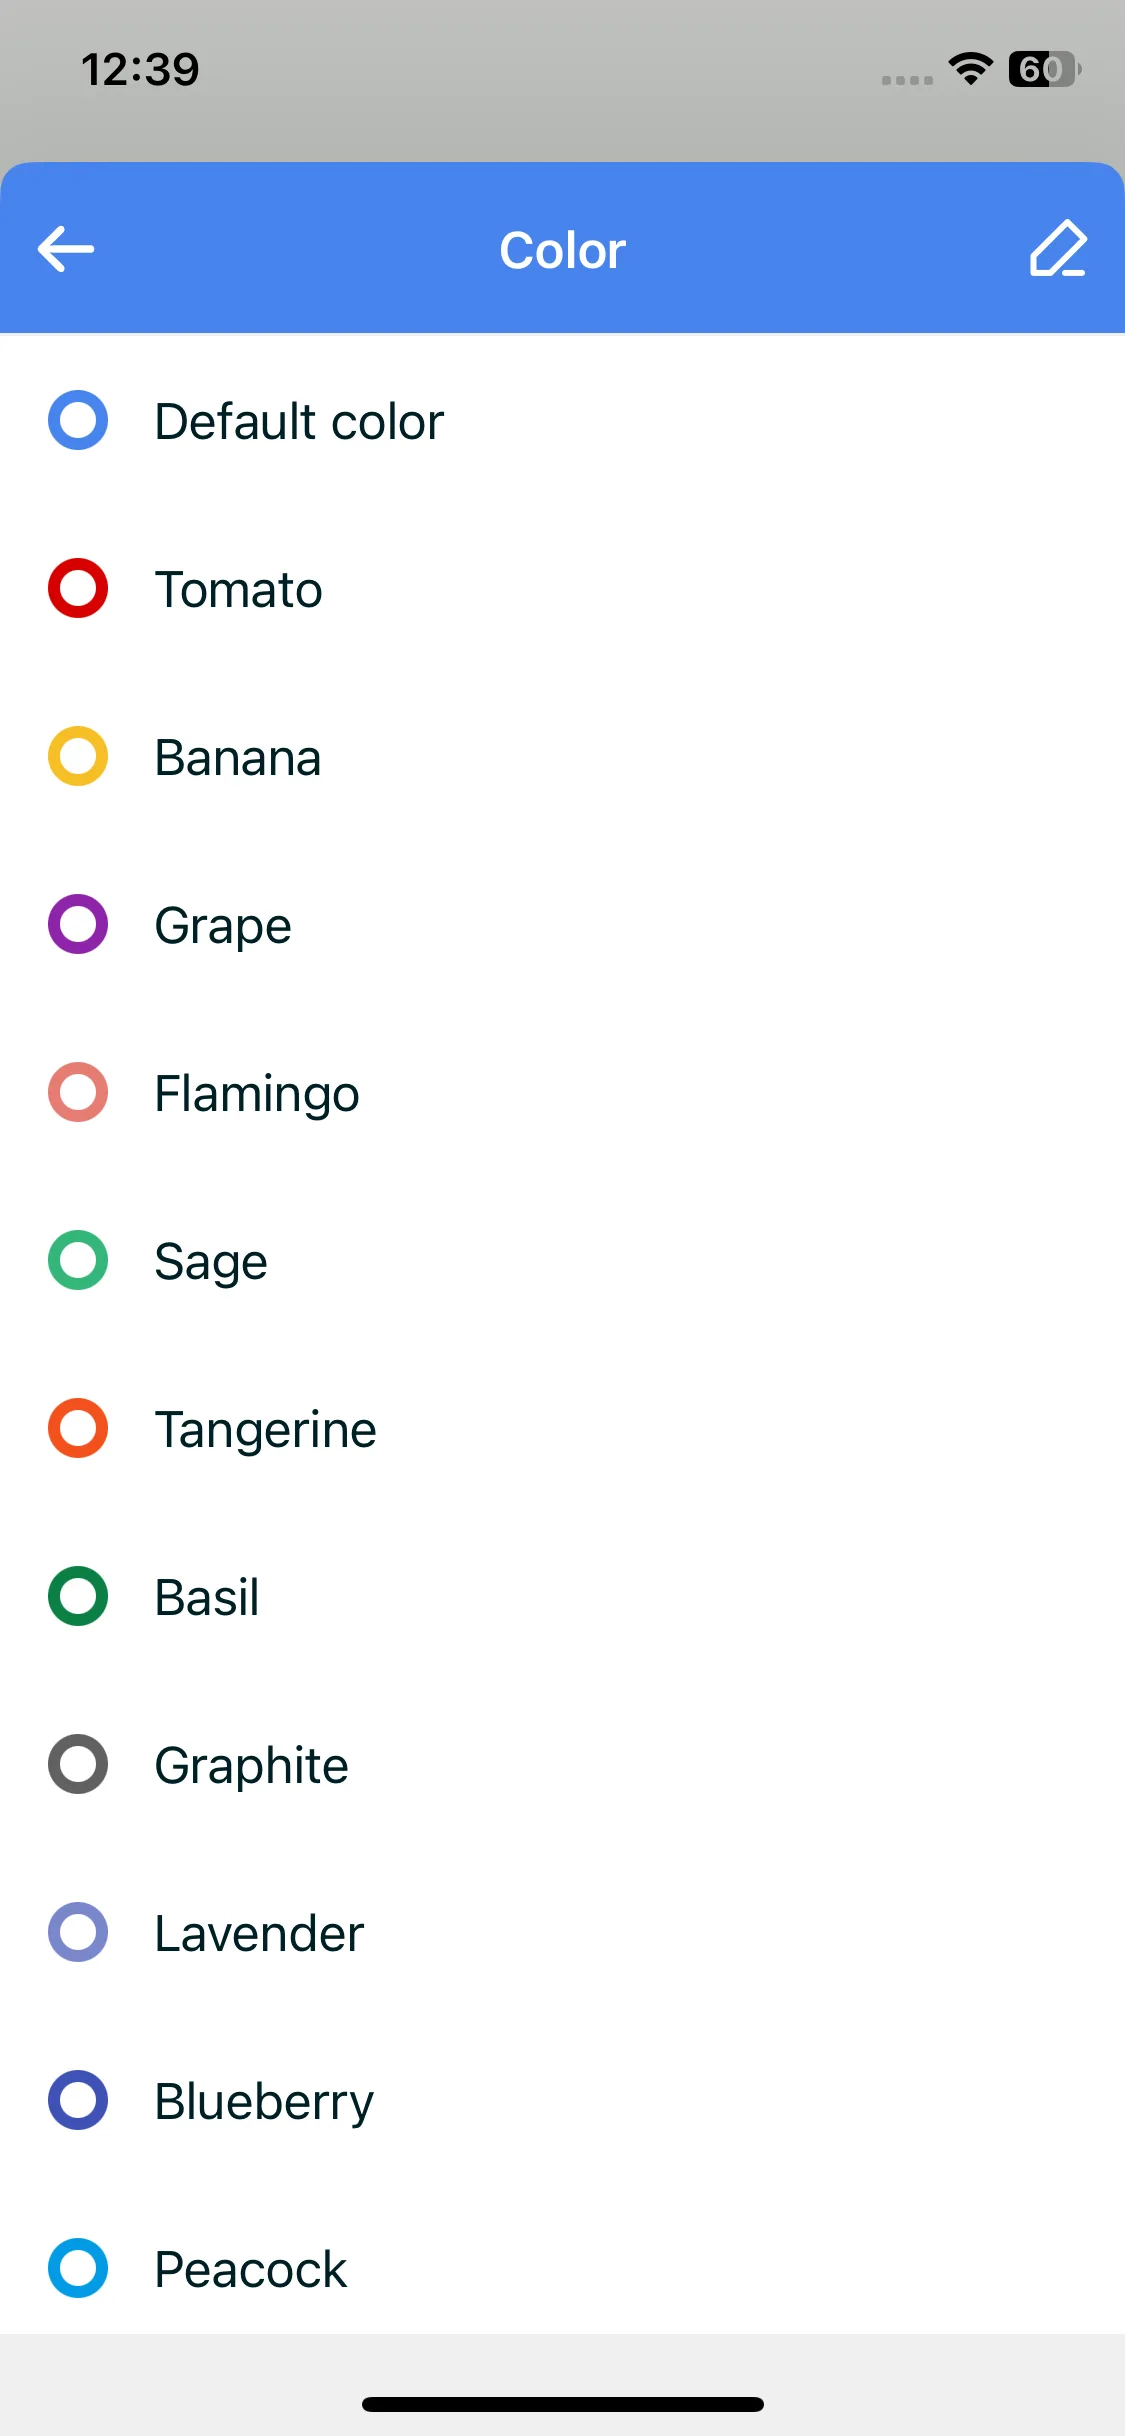This screenshot has width=1125, height=2436.
Task: Tap the Tangerine label
Action: click(x=265, y=1429)
